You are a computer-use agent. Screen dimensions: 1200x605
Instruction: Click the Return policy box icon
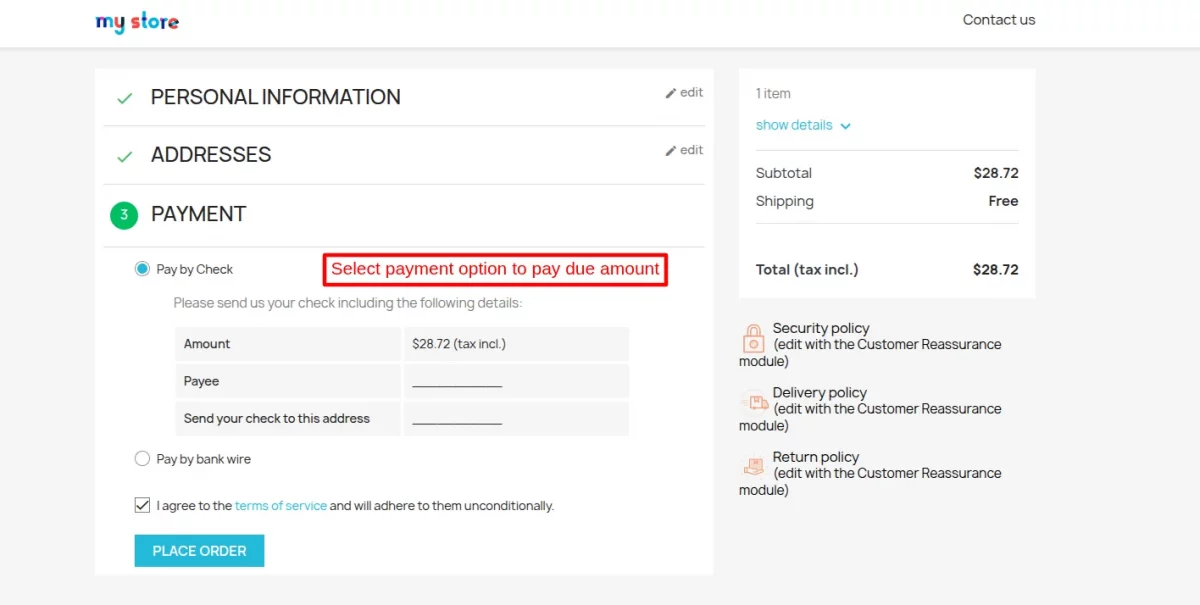coord(753,466)
